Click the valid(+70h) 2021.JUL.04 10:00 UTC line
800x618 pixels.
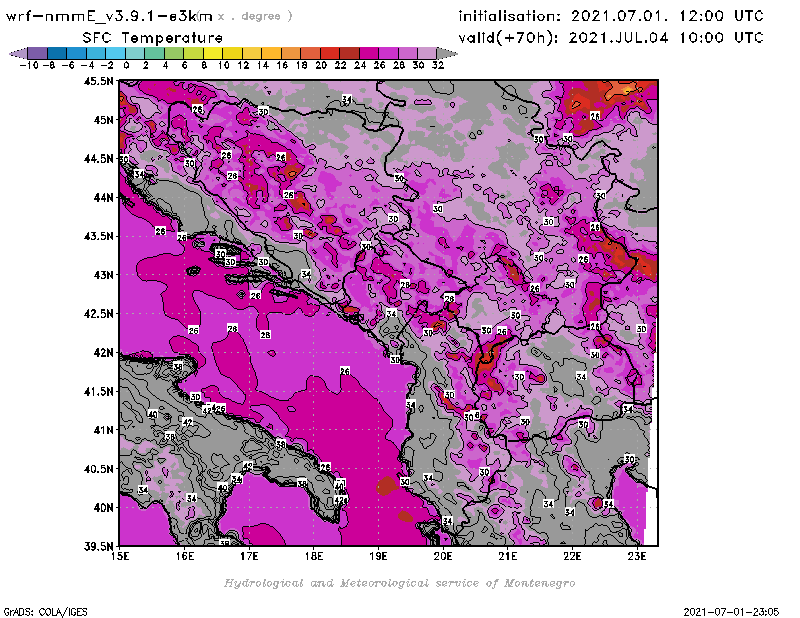tap(611, 38)
